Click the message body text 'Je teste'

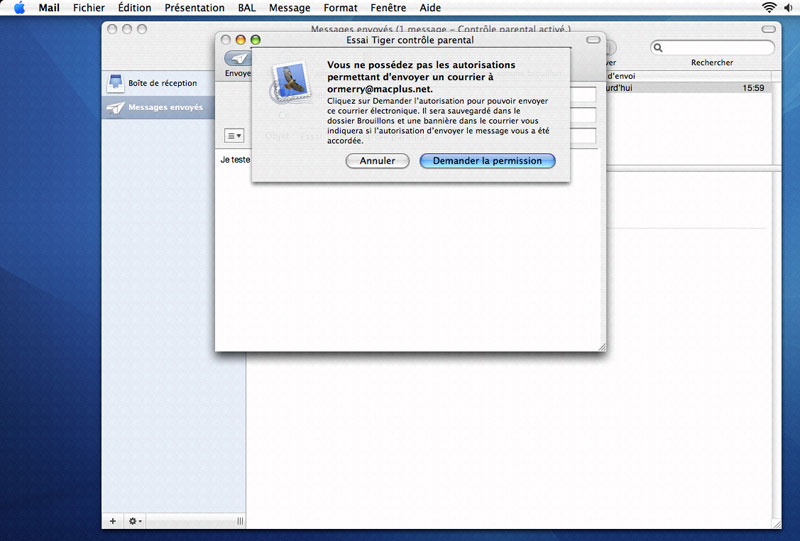point(235,160)
